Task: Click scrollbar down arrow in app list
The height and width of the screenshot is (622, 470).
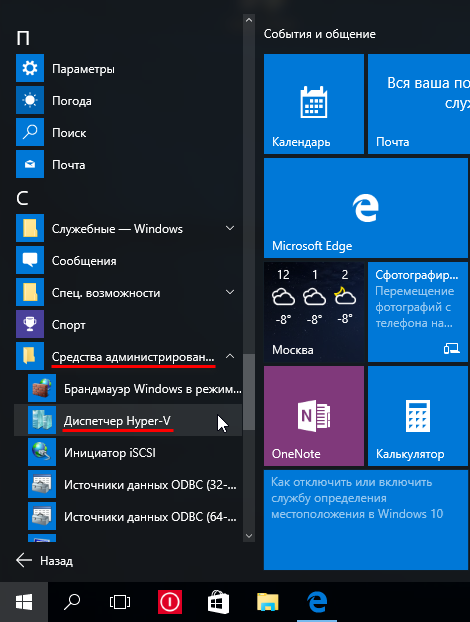Action: (x=249, y=536)
